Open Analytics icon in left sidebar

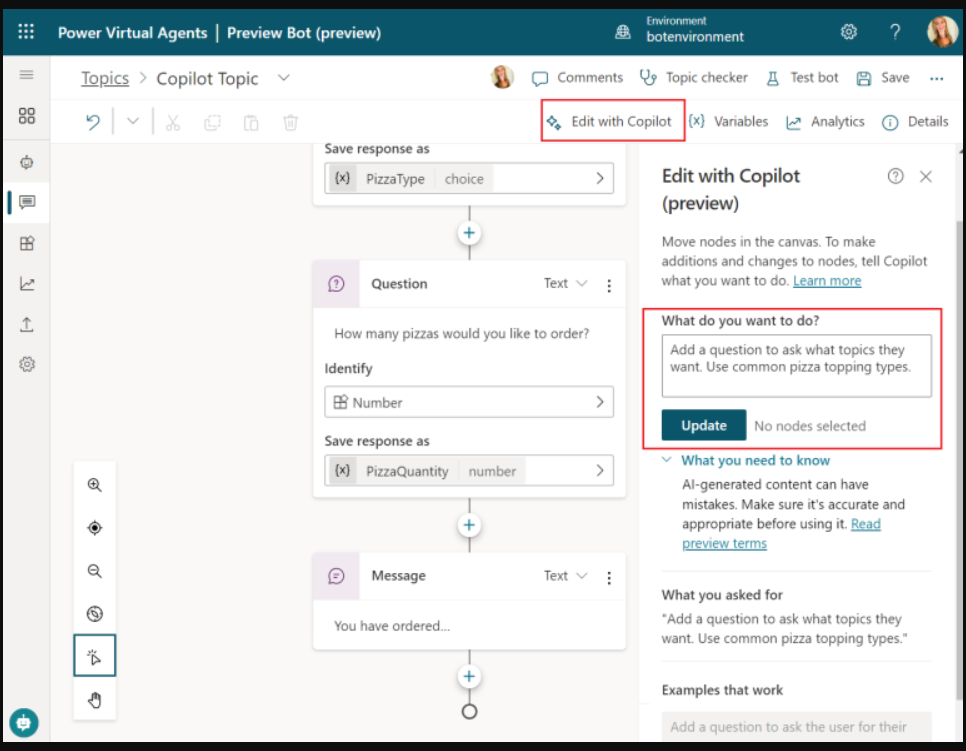click(x=26, y=284)
